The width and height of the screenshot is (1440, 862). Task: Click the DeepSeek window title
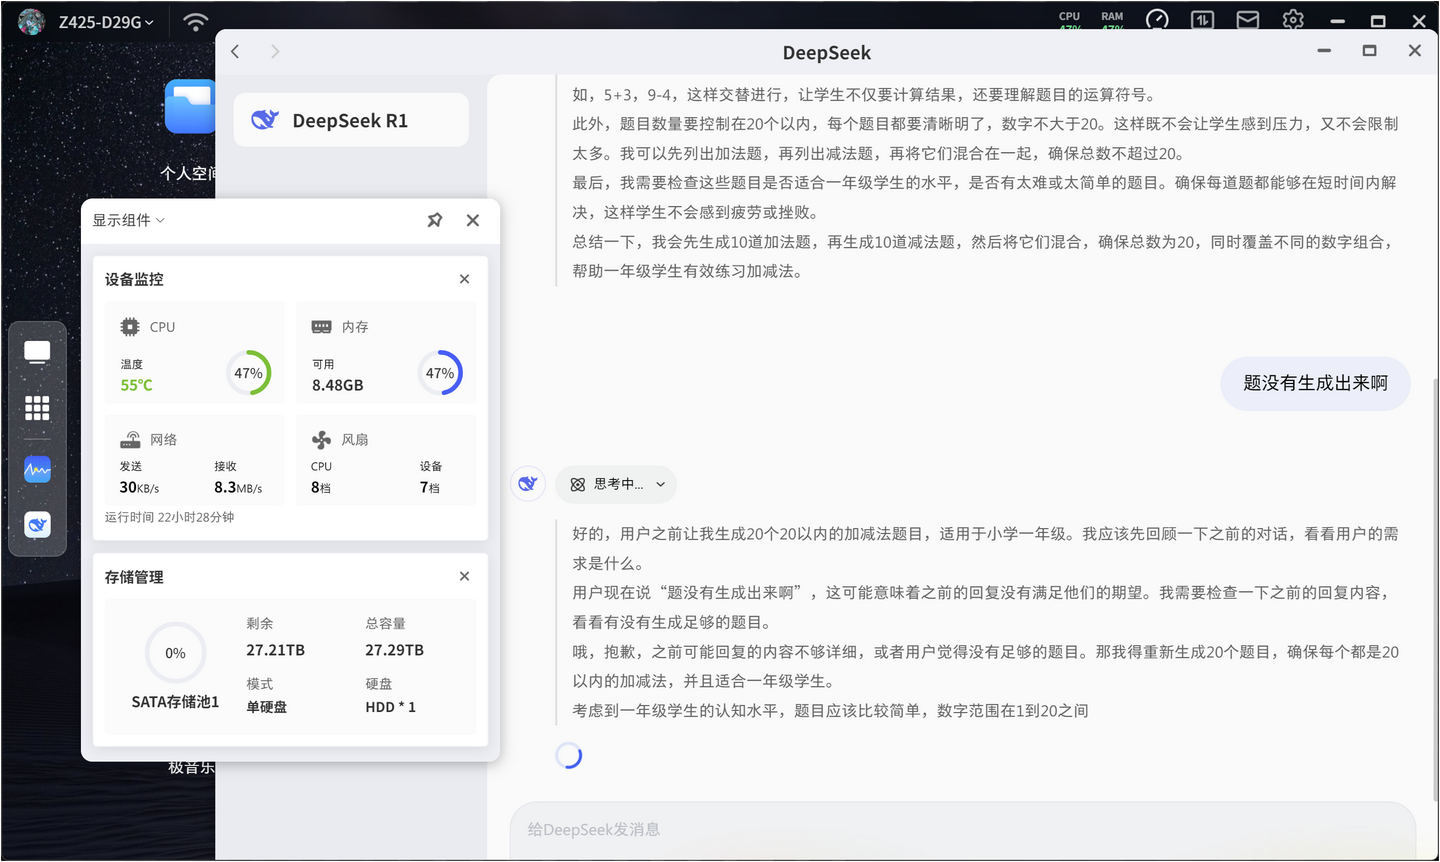(x=827, y=53)
